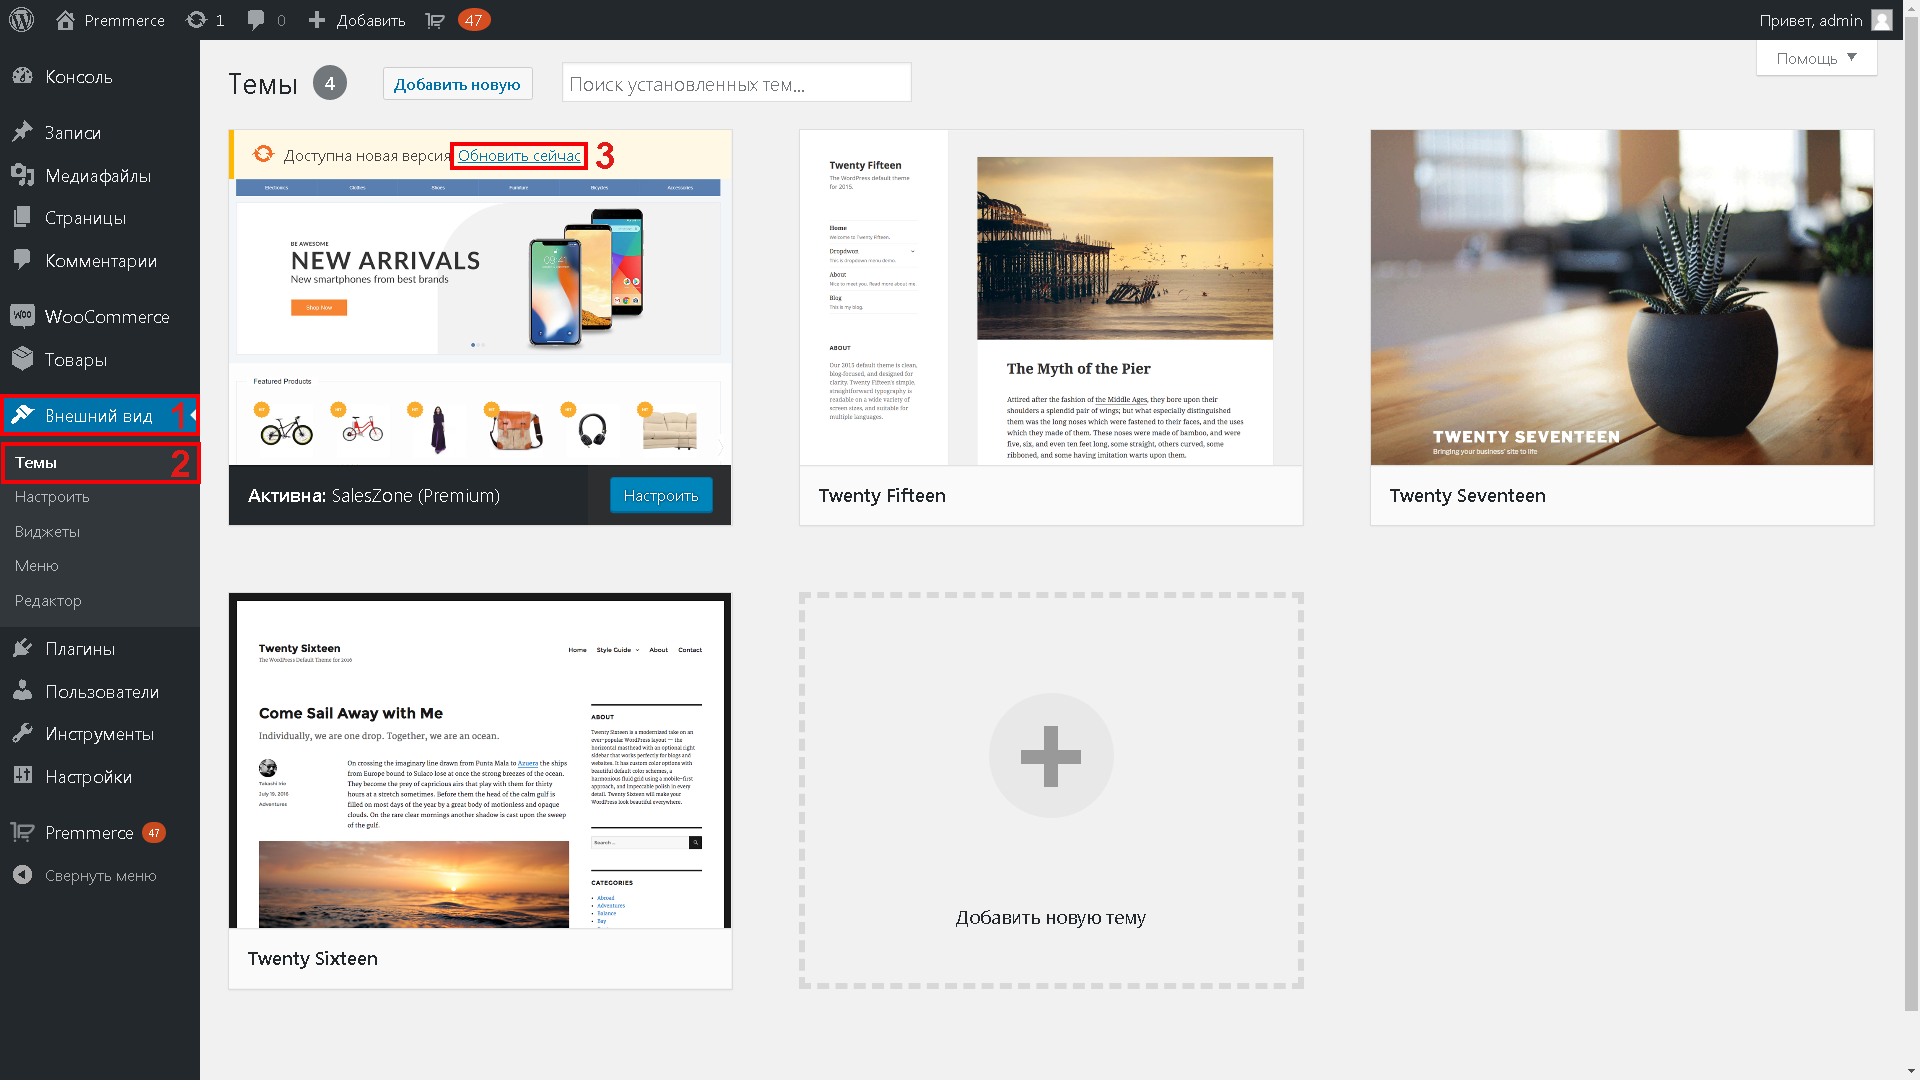Click the large plus icon to add theme
The width and height of the screenshot is (1920, 1080).
click(1050, 755)
